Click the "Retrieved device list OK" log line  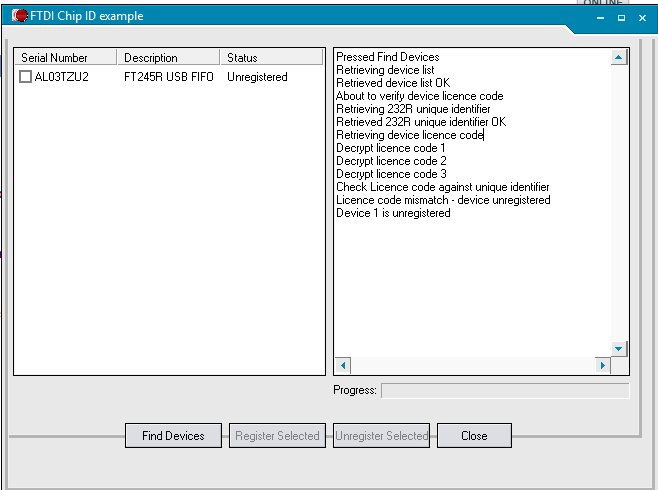(x=393, y=83)
